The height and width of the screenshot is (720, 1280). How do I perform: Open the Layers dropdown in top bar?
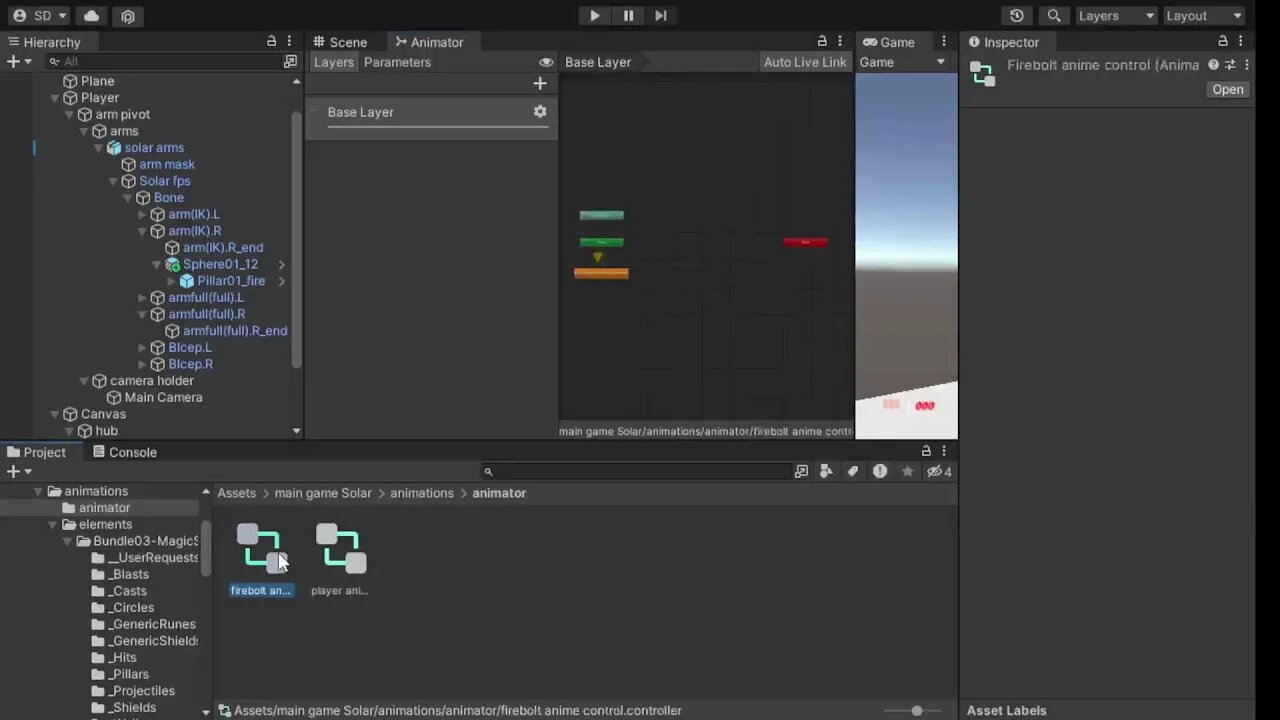1115,16
